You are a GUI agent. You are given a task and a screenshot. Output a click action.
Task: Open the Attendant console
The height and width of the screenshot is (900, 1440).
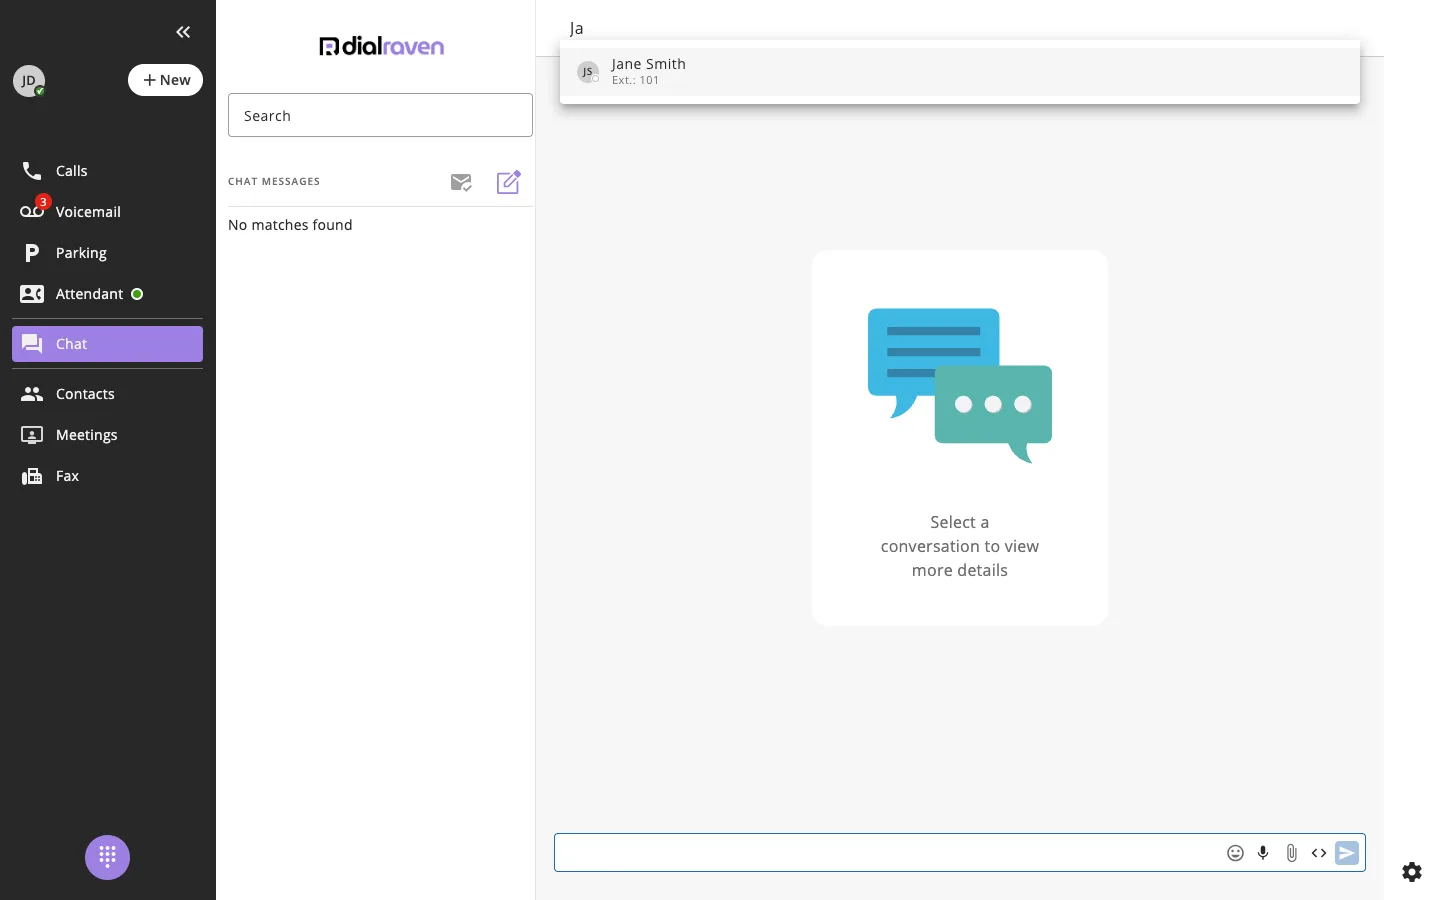point(107,294)
